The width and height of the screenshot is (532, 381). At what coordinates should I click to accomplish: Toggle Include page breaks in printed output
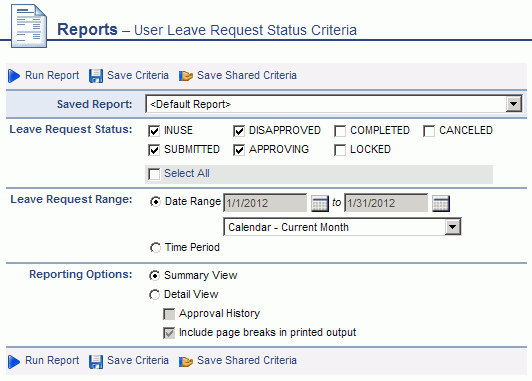point(169,333)
